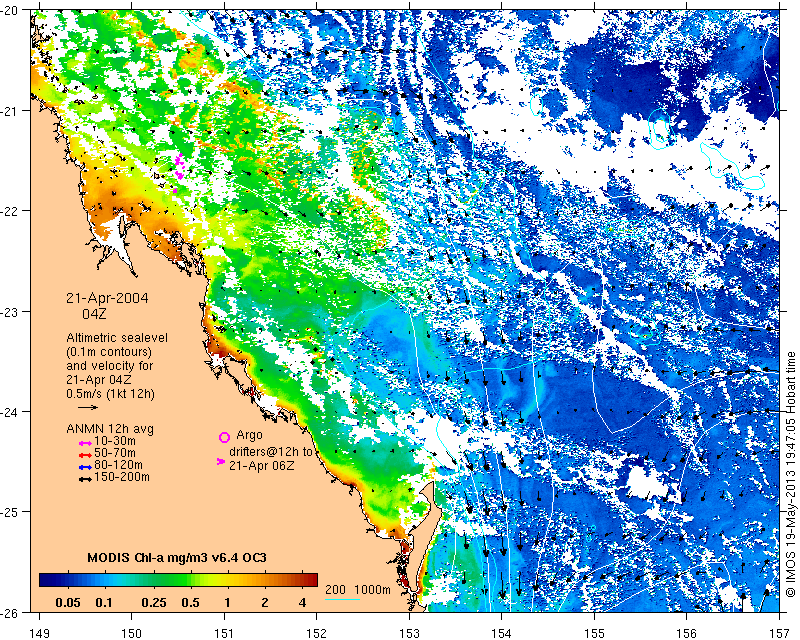Click the '21-Apr 06Z' text
Image resolution: width=800 pixels, height=640 pixels.
pyautogui.click(x=261, y=465)
